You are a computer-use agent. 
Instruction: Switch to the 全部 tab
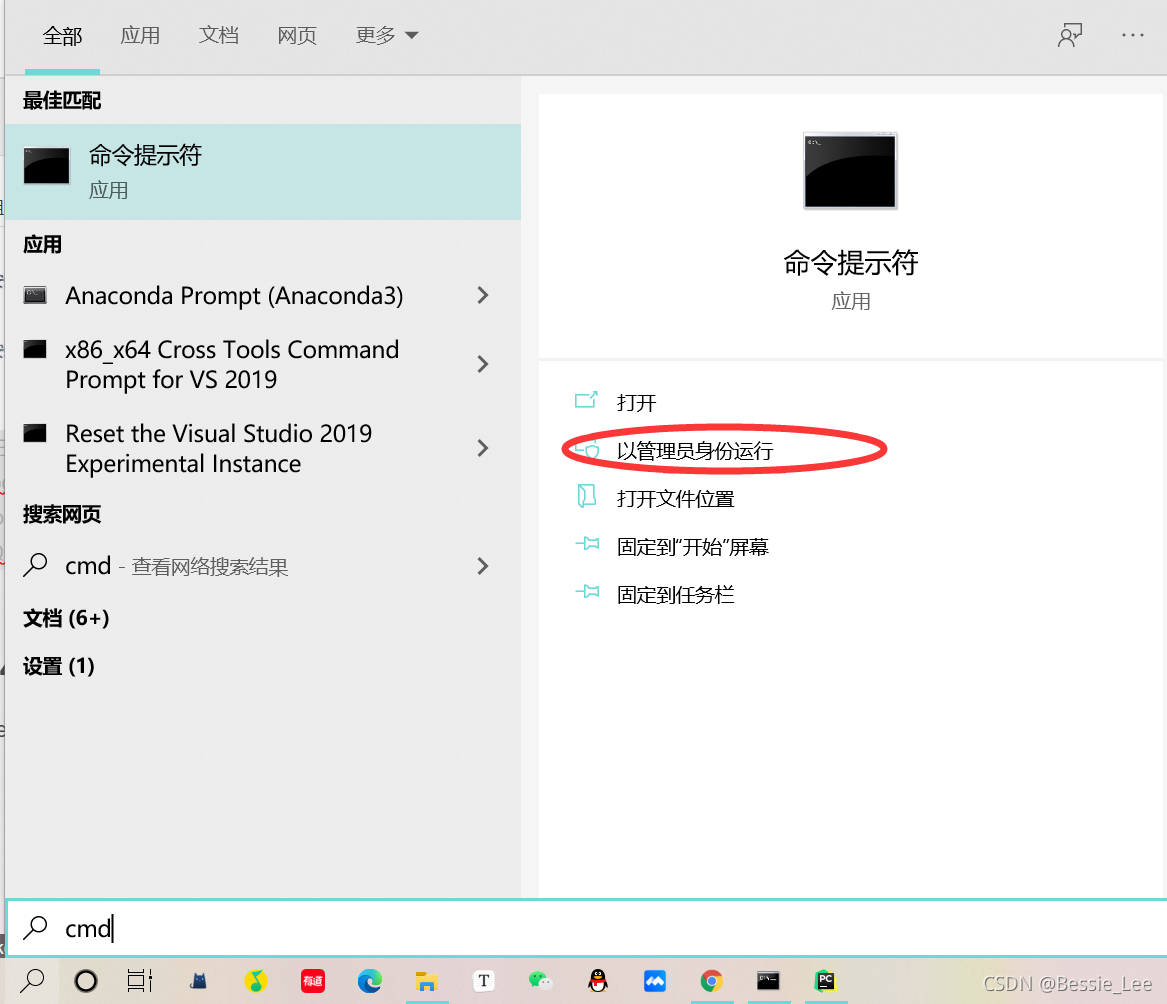click(62, 36)
